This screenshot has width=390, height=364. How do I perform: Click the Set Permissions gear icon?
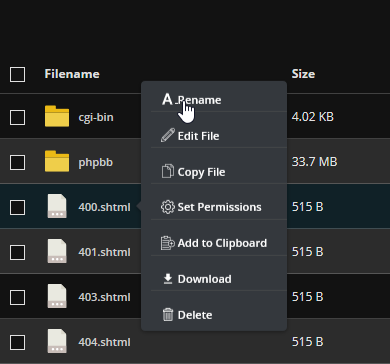coord(168,207)
